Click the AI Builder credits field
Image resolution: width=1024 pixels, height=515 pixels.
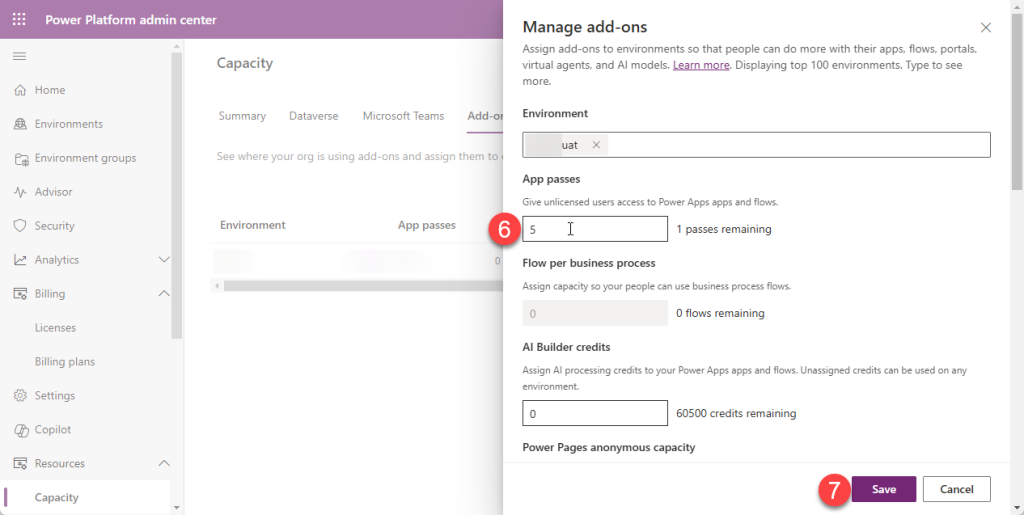[x=595, y=413]
